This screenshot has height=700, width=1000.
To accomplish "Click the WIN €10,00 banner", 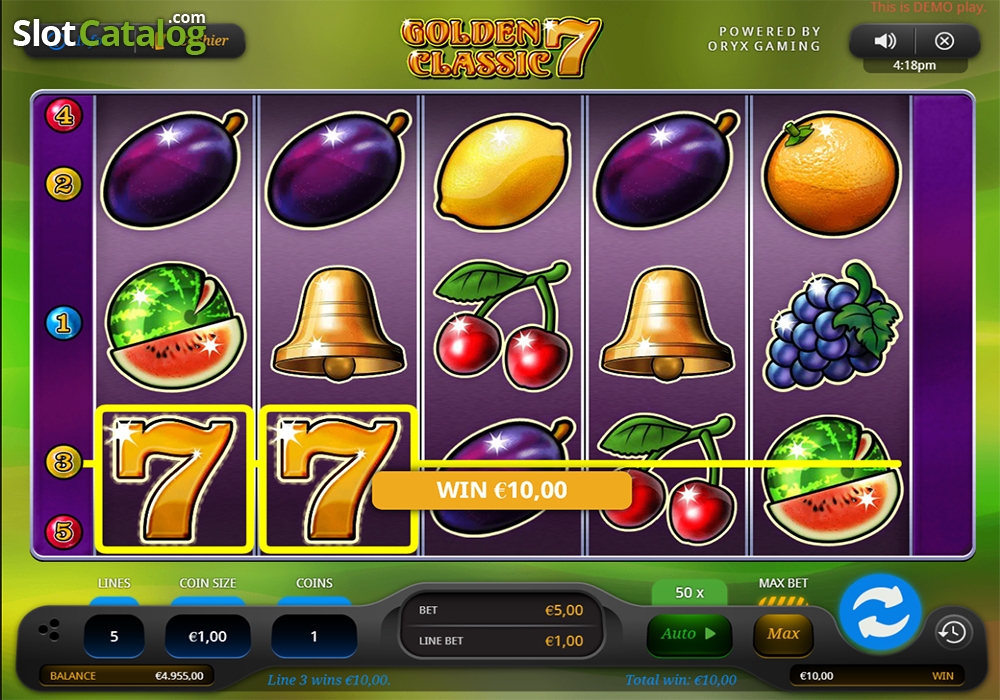I will [502, 490].
